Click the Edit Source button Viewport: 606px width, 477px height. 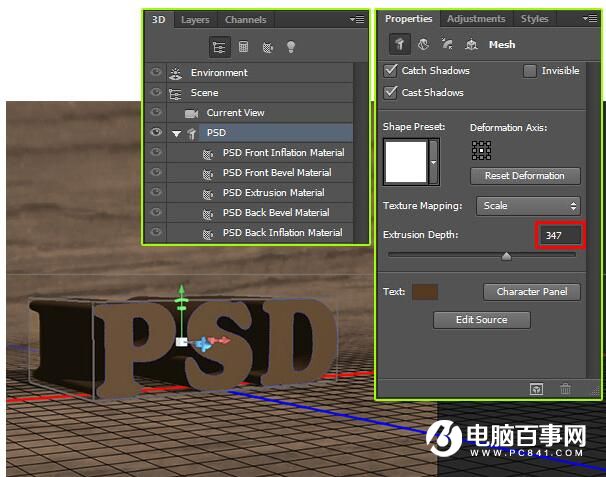482,320
